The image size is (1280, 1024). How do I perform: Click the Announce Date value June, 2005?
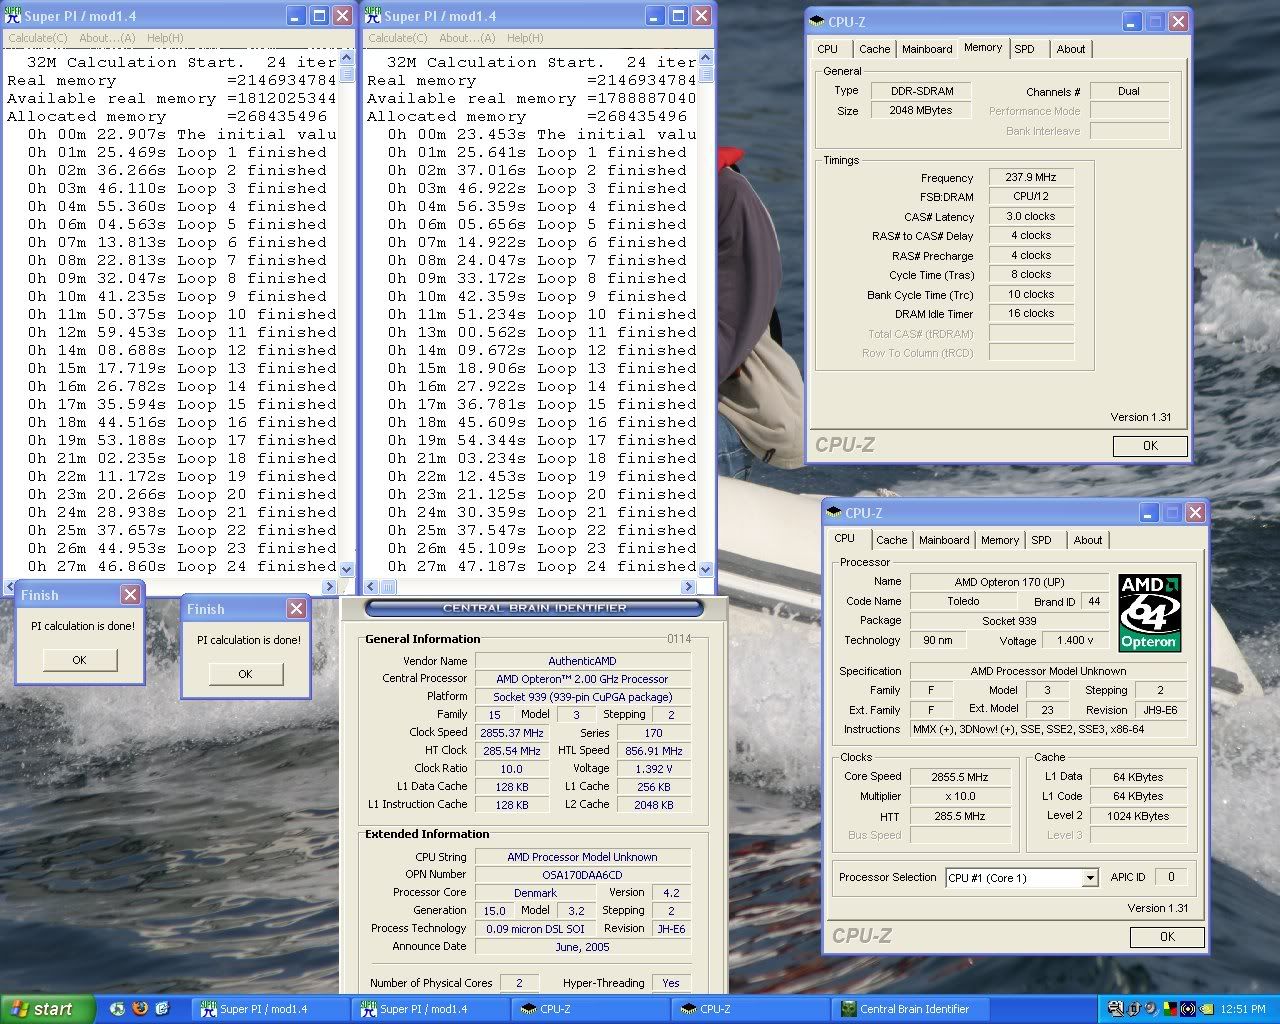pyautogui.click(x=582, y=947)
